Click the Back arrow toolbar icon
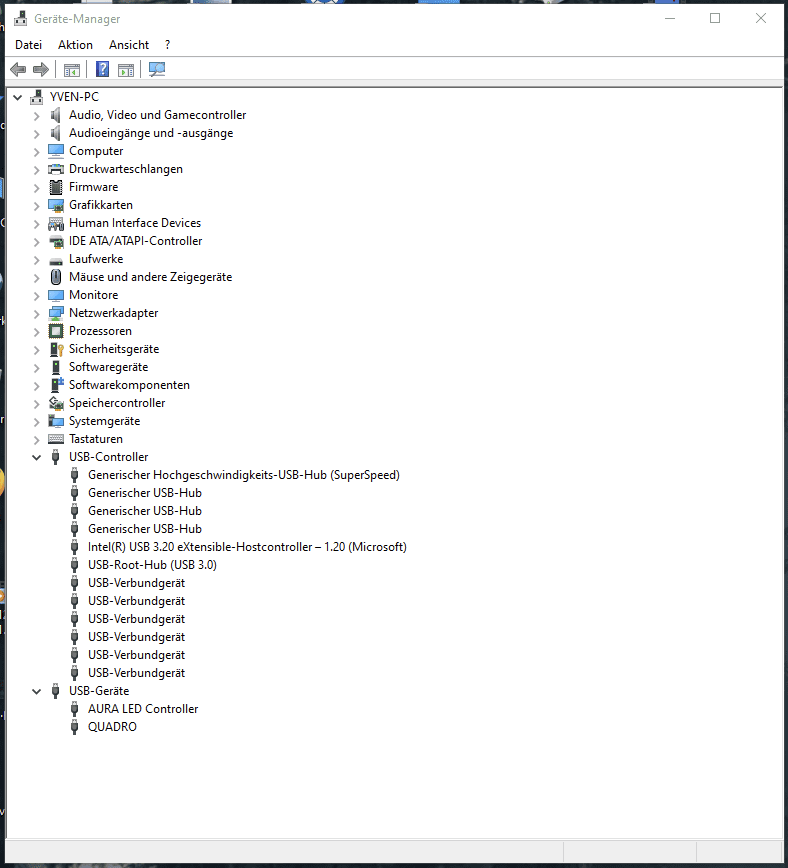This screenshot has width=788, height=868. [18, 70]
